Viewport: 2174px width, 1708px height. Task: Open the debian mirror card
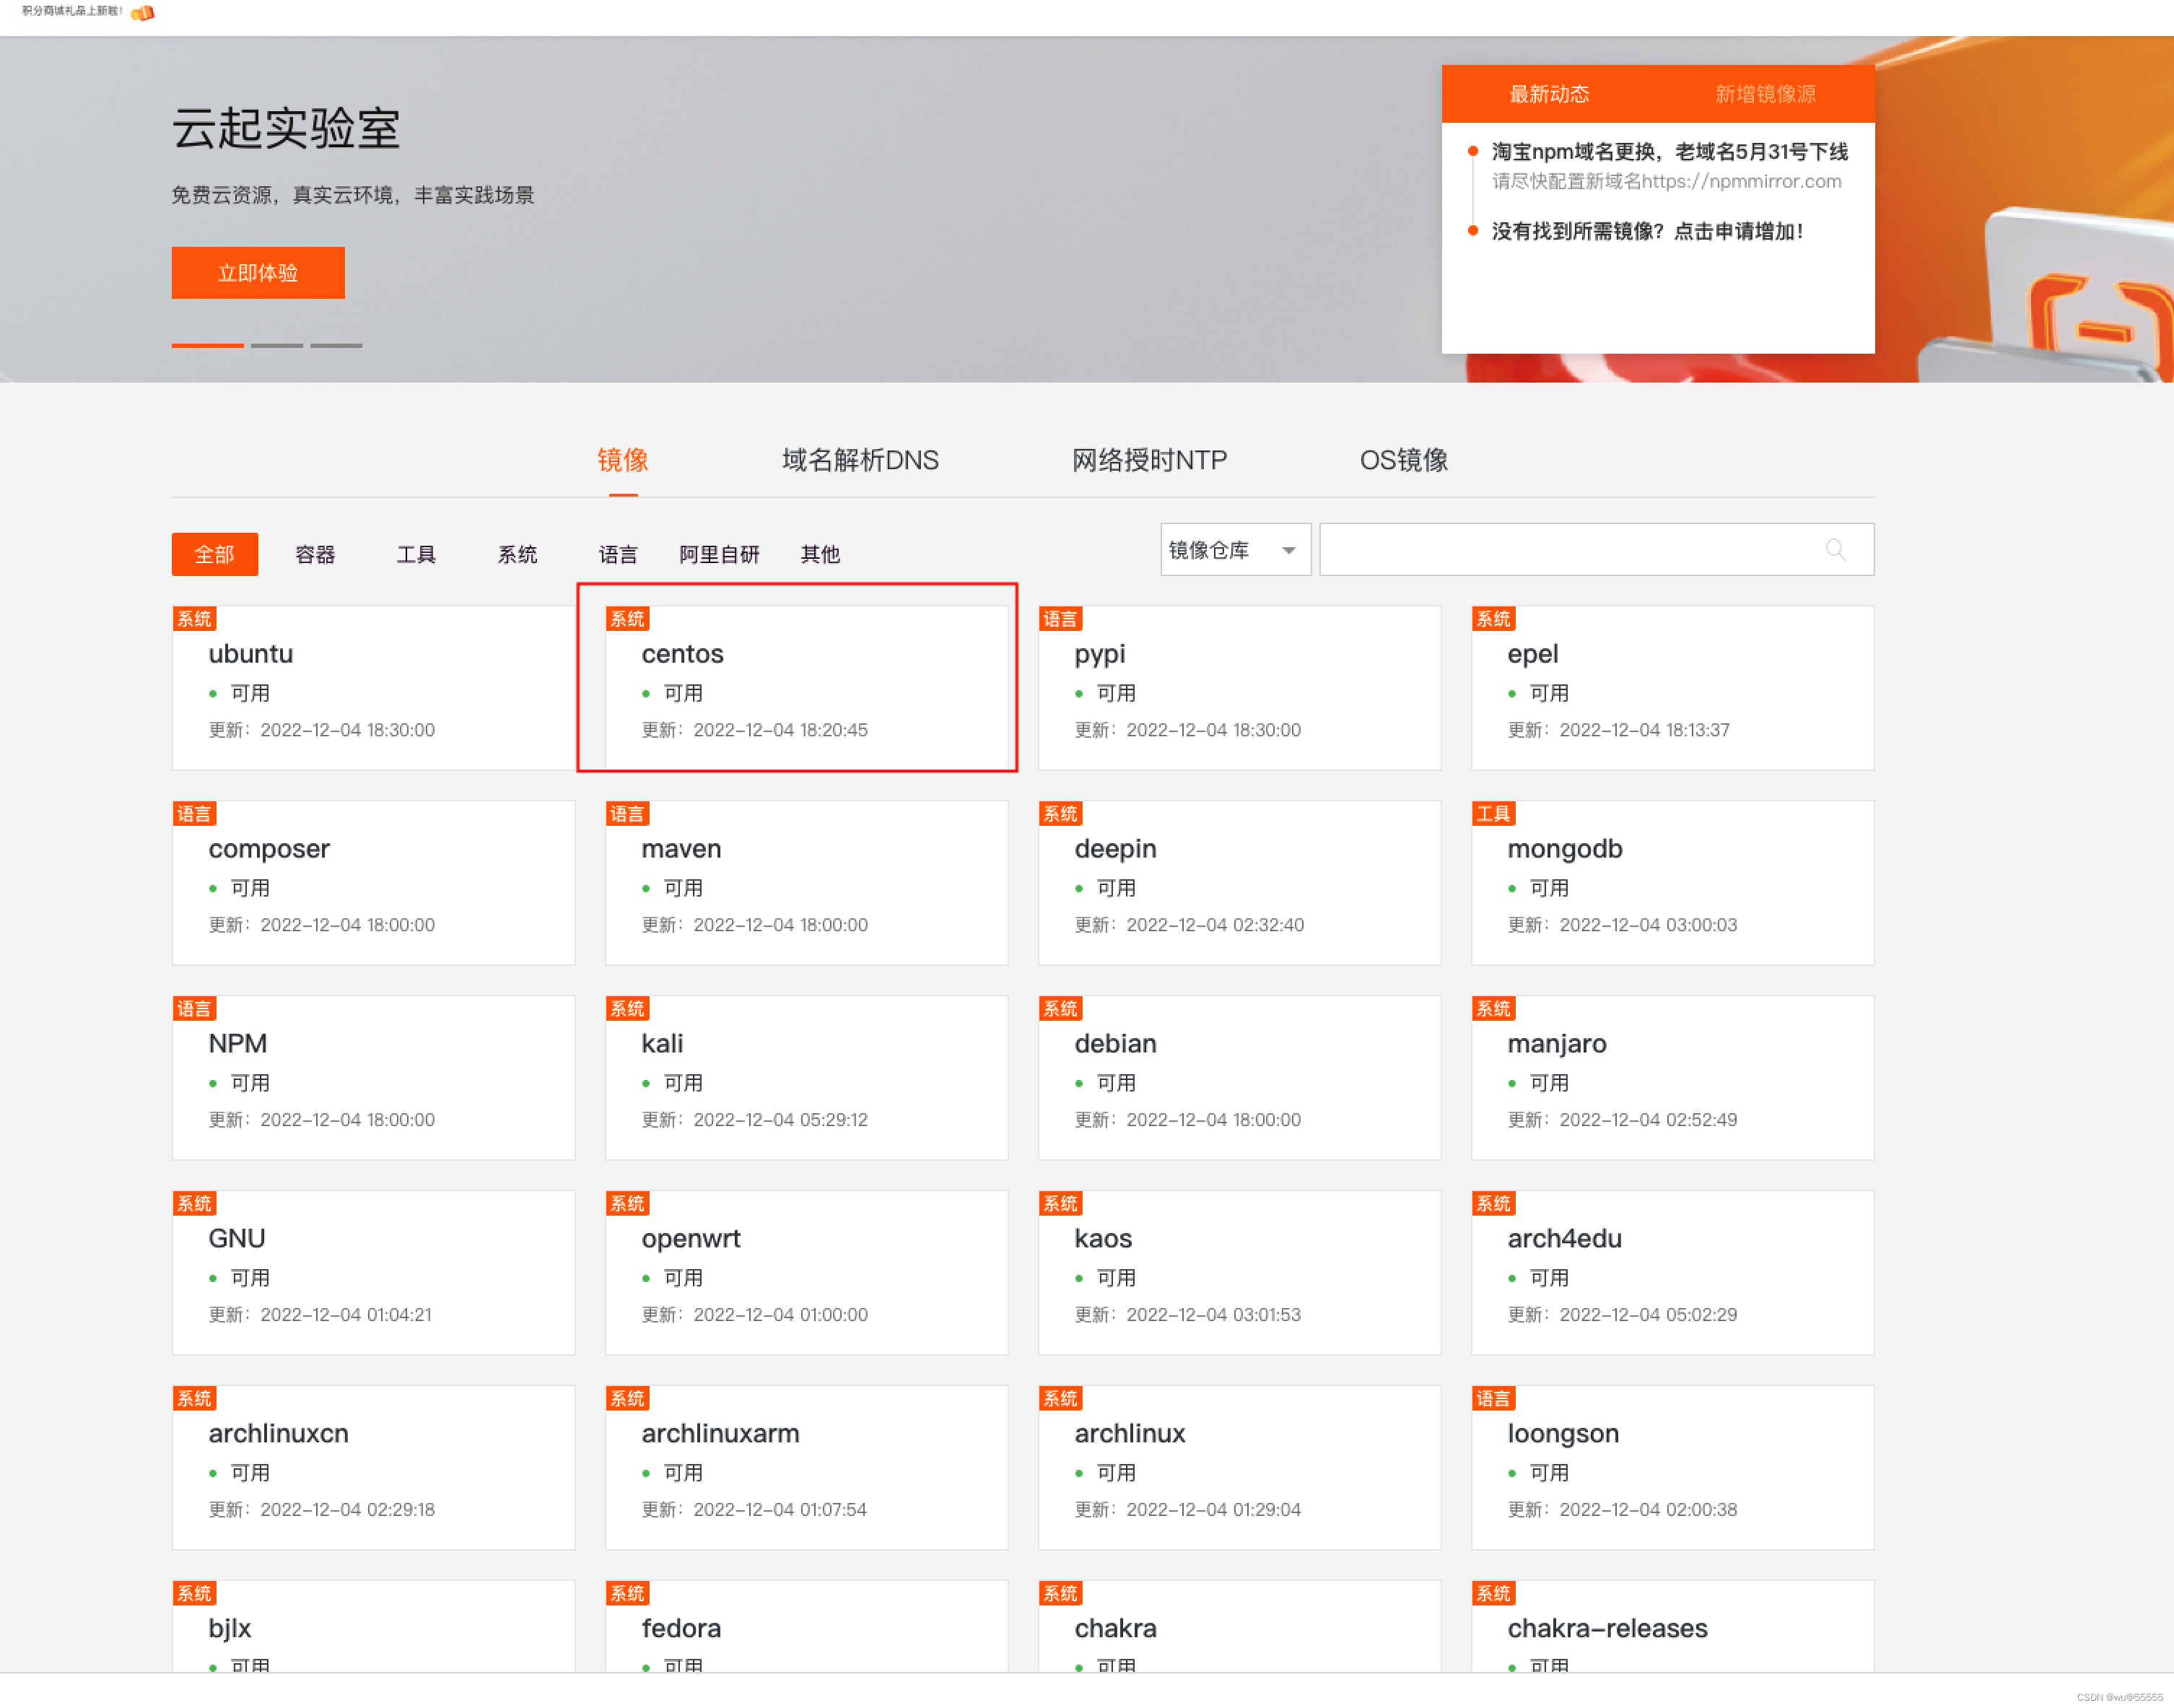point(1239,1078)
